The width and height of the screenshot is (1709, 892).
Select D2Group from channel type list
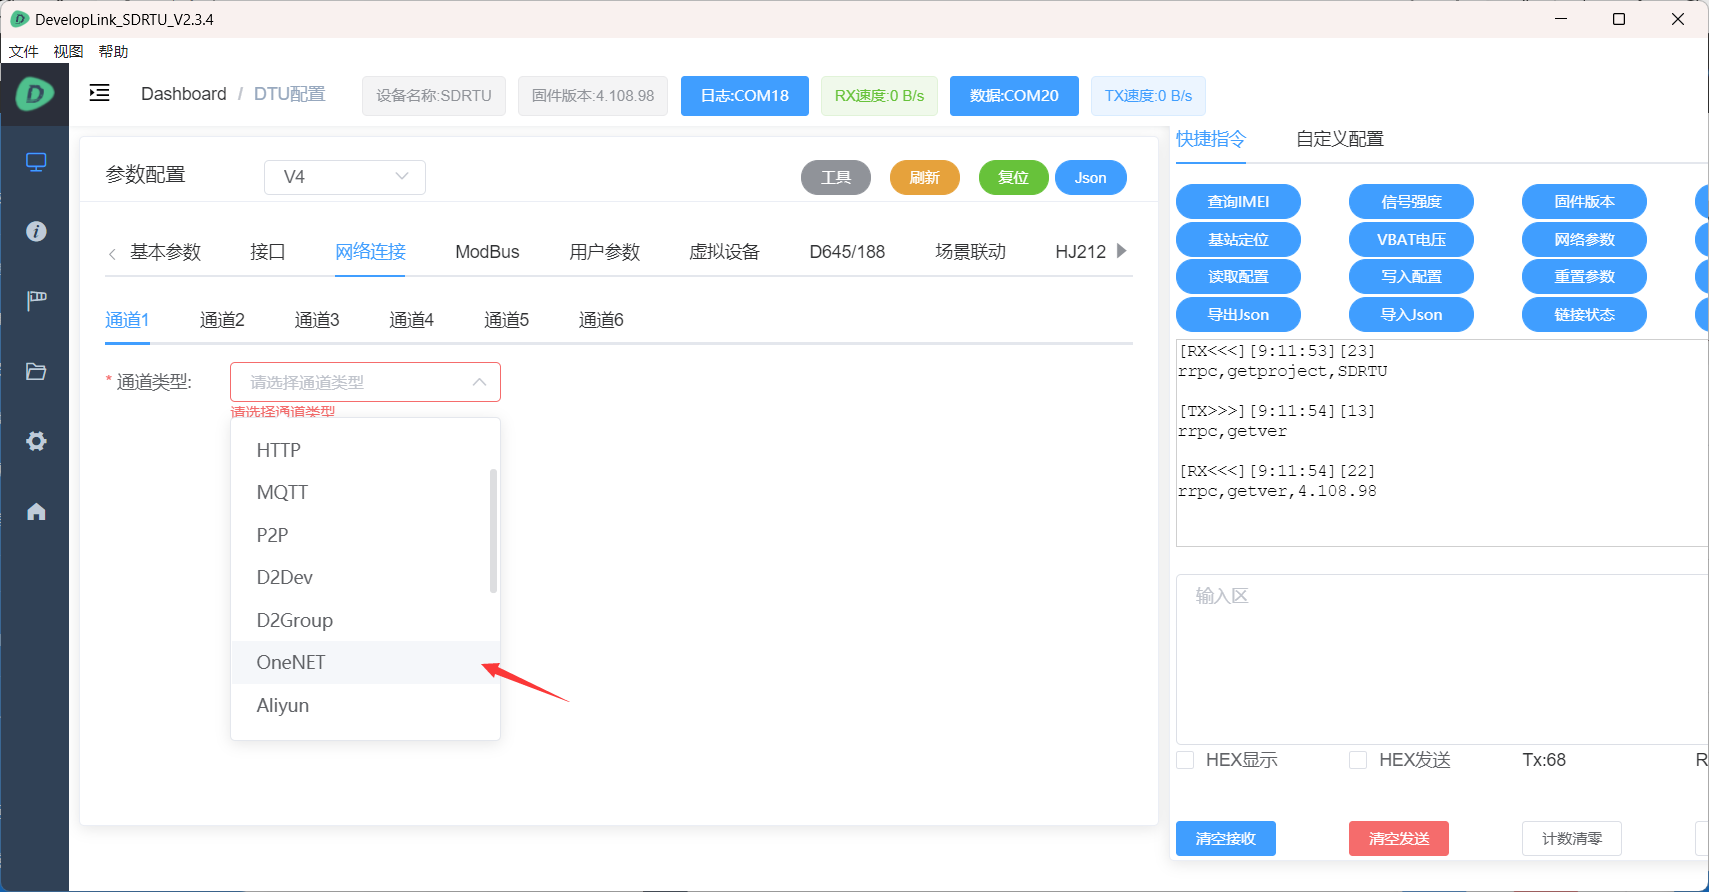tap(365, 620)
